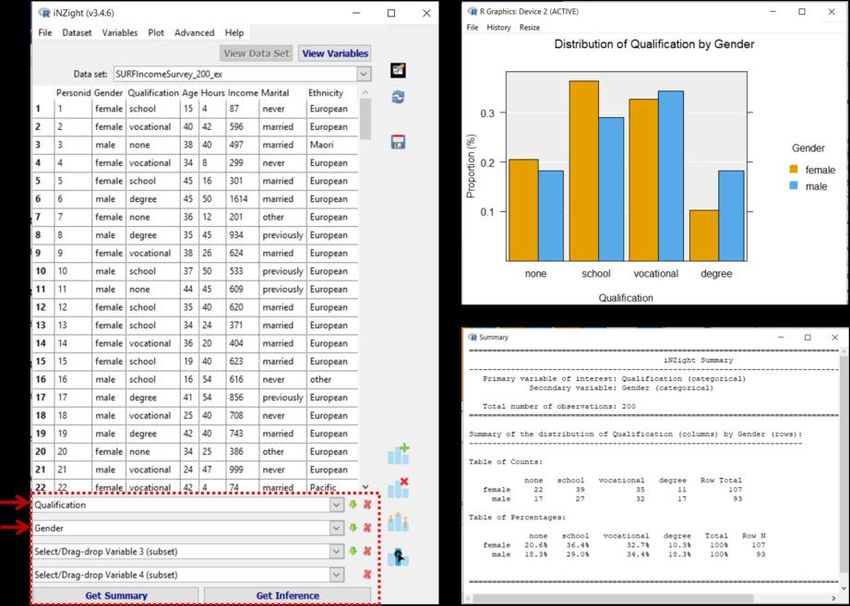Click row number 10 in data table
The image size is (850, 606).
click(41, 271)
